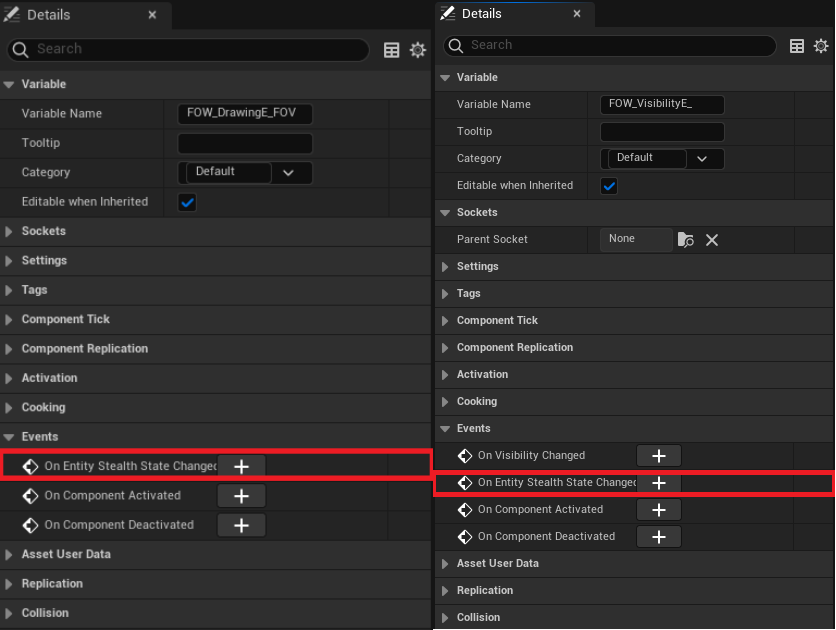
Task: Clear the Parent Socket value
Action: [x=712, y=240]
